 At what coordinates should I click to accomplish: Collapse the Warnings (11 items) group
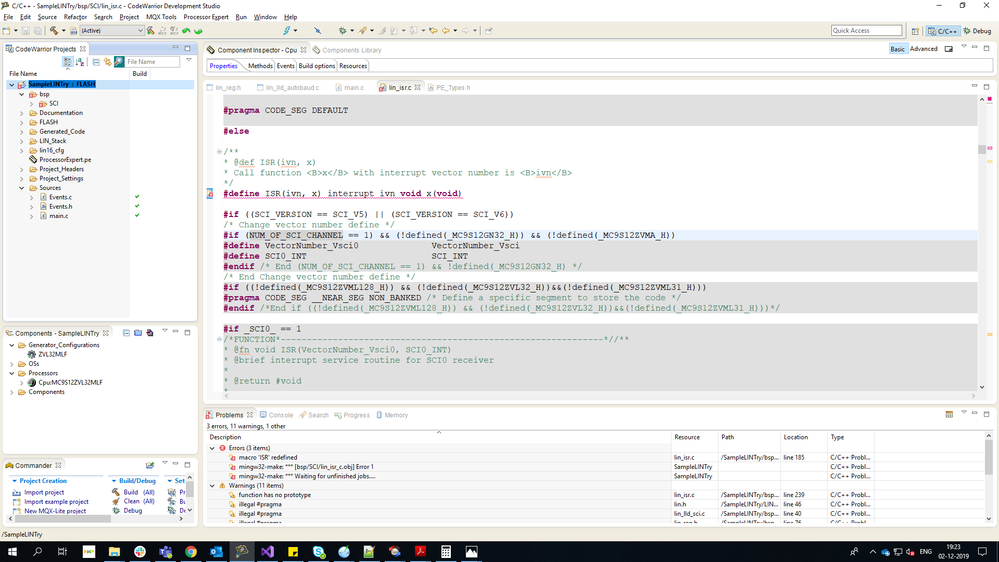(x=213, y=486)
